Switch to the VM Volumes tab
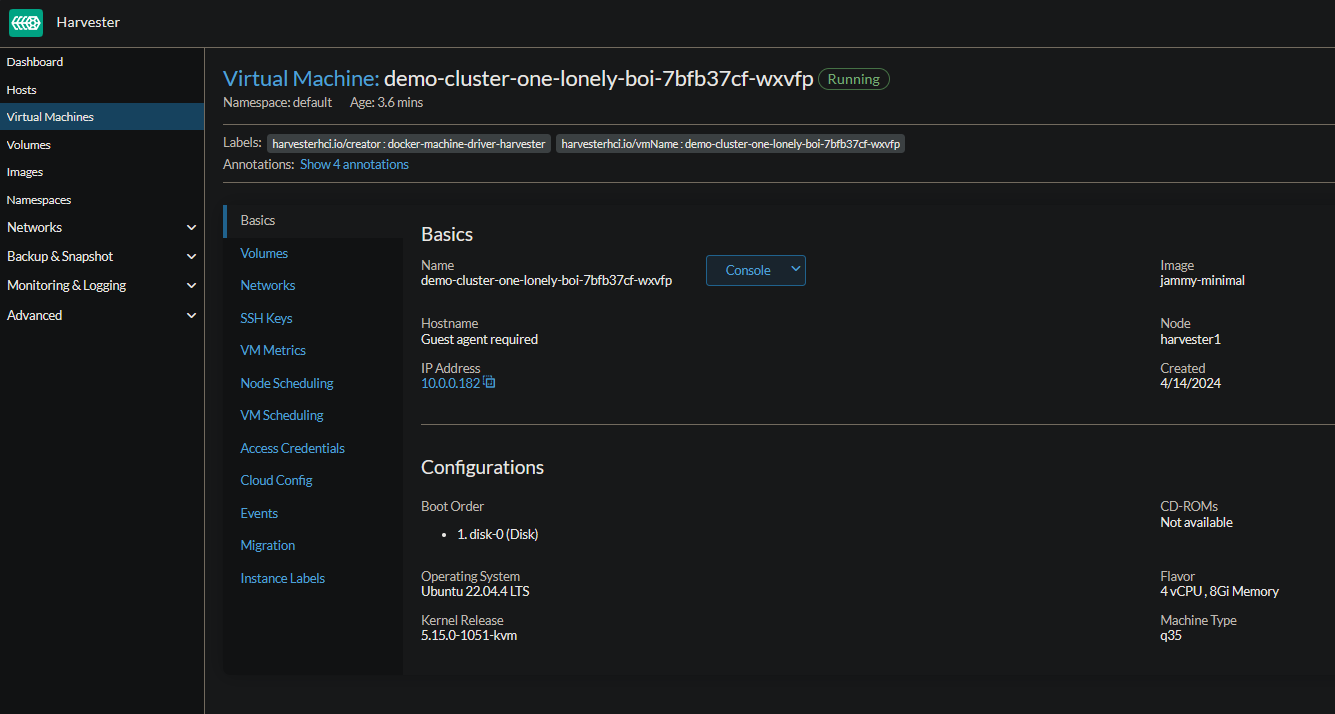Screen dimensions: 1335x714 (264, 253)
